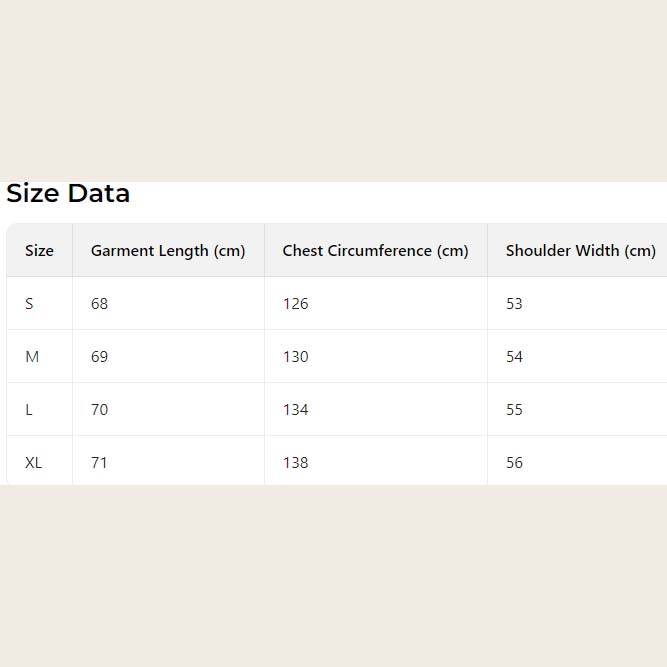Screen dimensions: 667x667
Task: Click garment length value 69
Action: 99,357
